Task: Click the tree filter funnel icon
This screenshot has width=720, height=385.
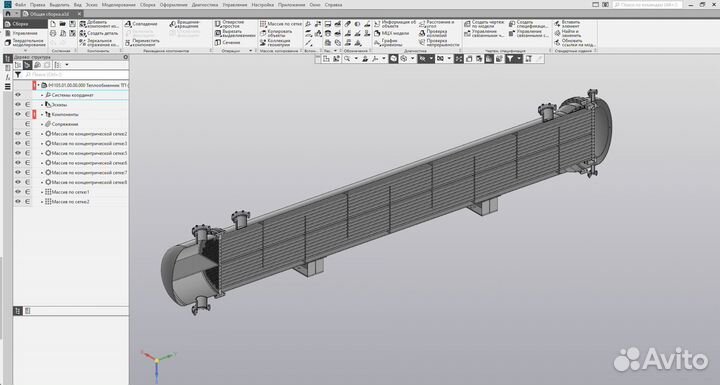Action: pos(17,74)
